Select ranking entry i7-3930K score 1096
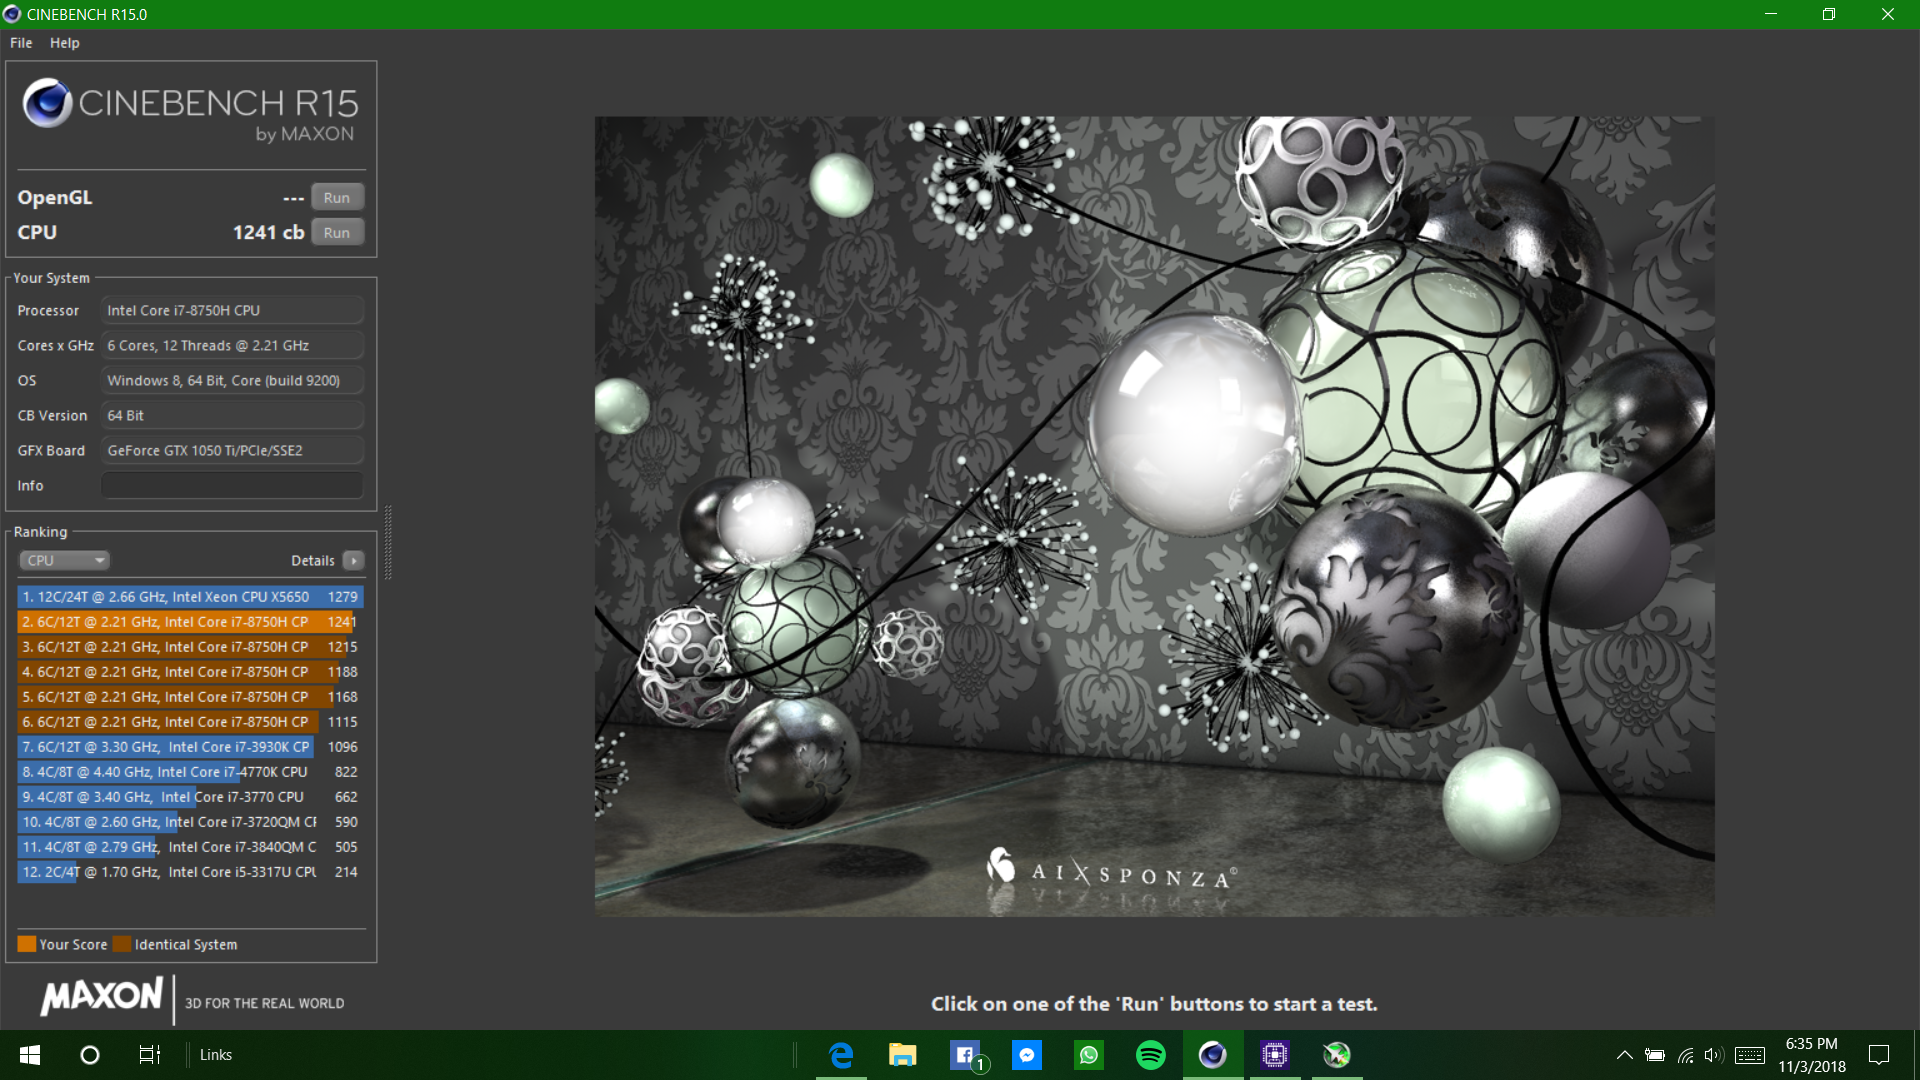 [x=190, y=746]
